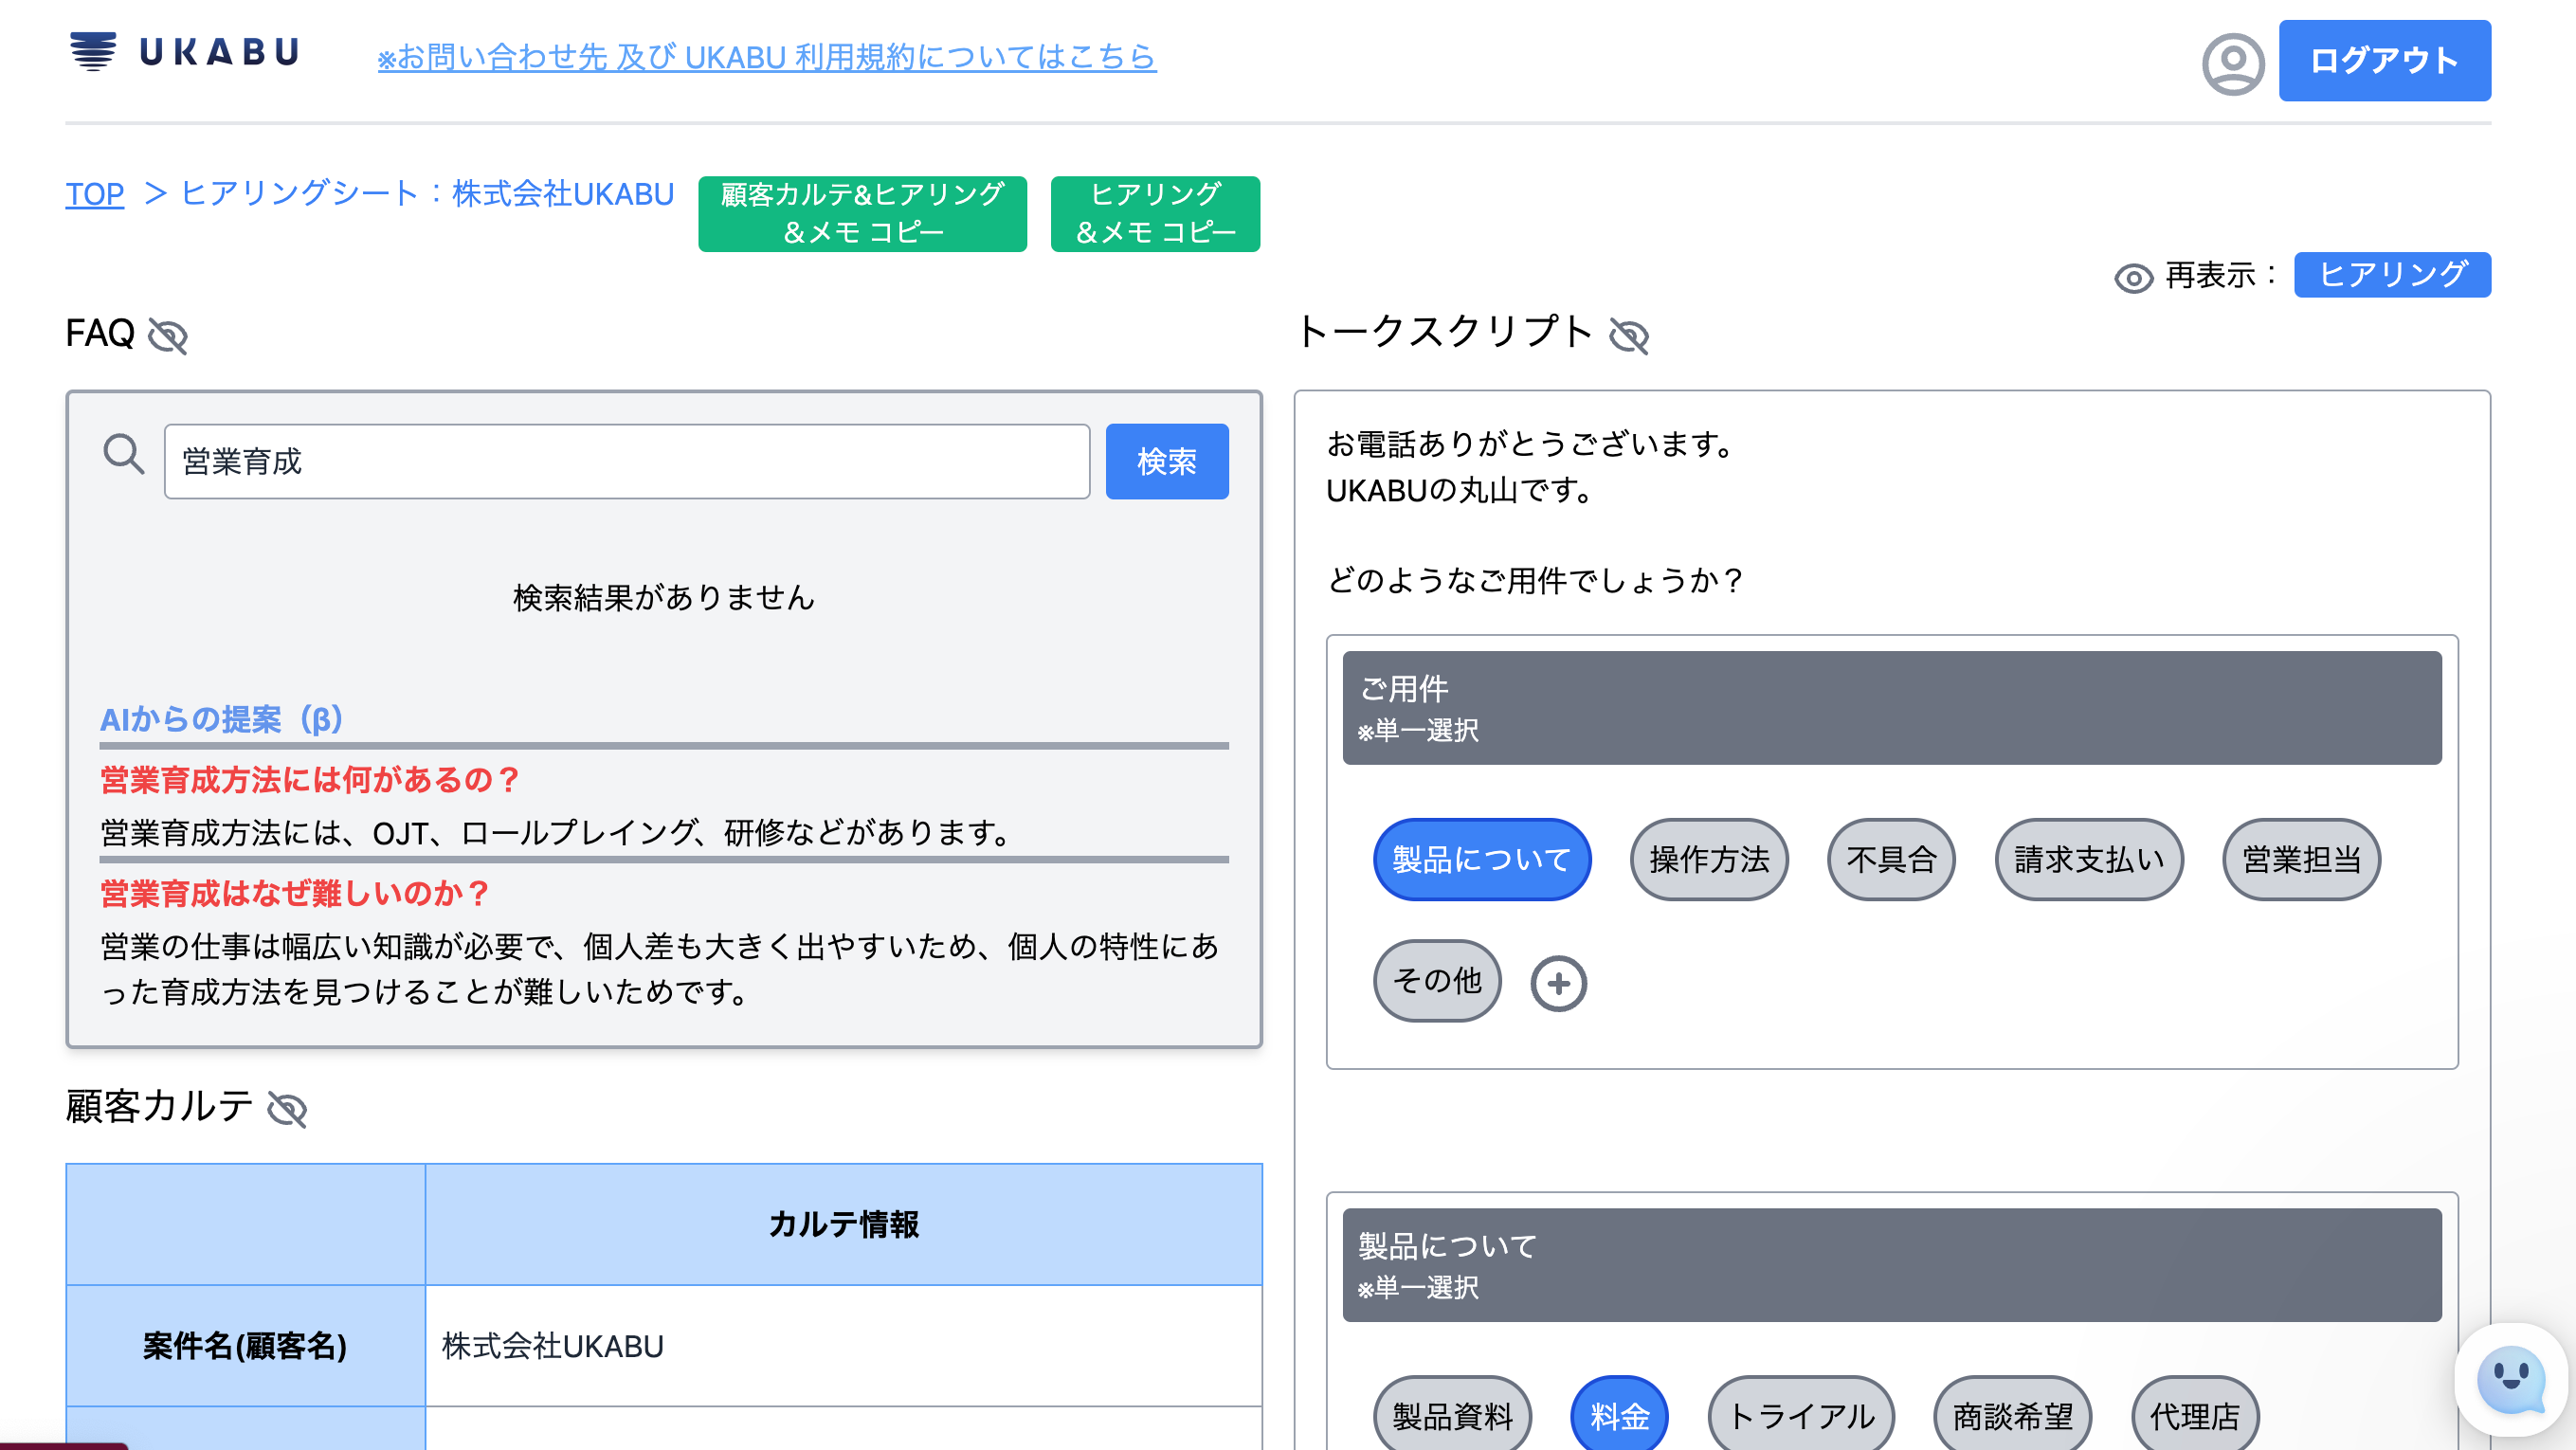Open the user profile avatar icon
The width and height of the screenshot is (2576, 1450).
click(x=2232, y=63)
